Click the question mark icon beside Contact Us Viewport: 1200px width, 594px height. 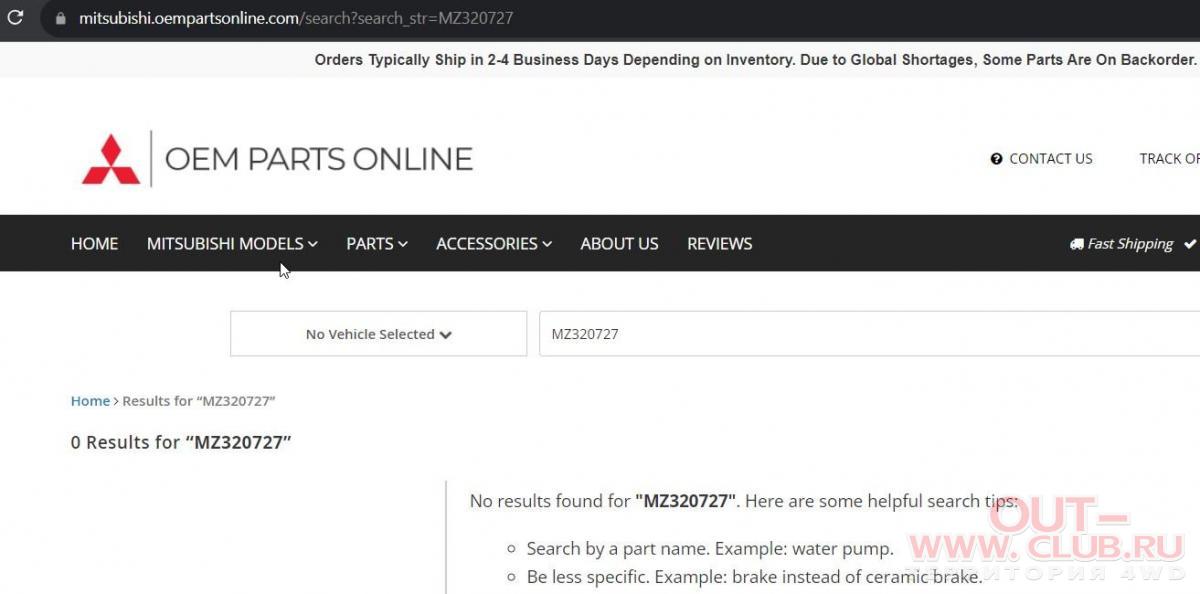[996, 159]
